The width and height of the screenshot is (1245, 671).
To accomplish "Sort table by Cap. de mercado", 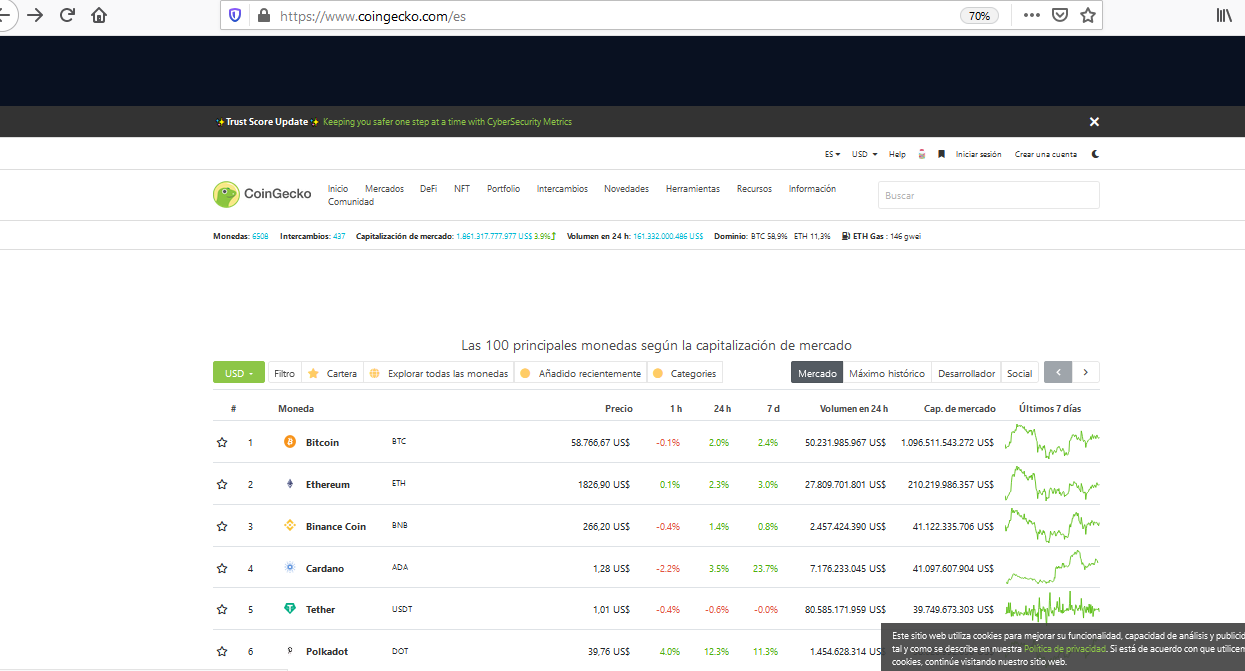I will [x=959, y=409].
